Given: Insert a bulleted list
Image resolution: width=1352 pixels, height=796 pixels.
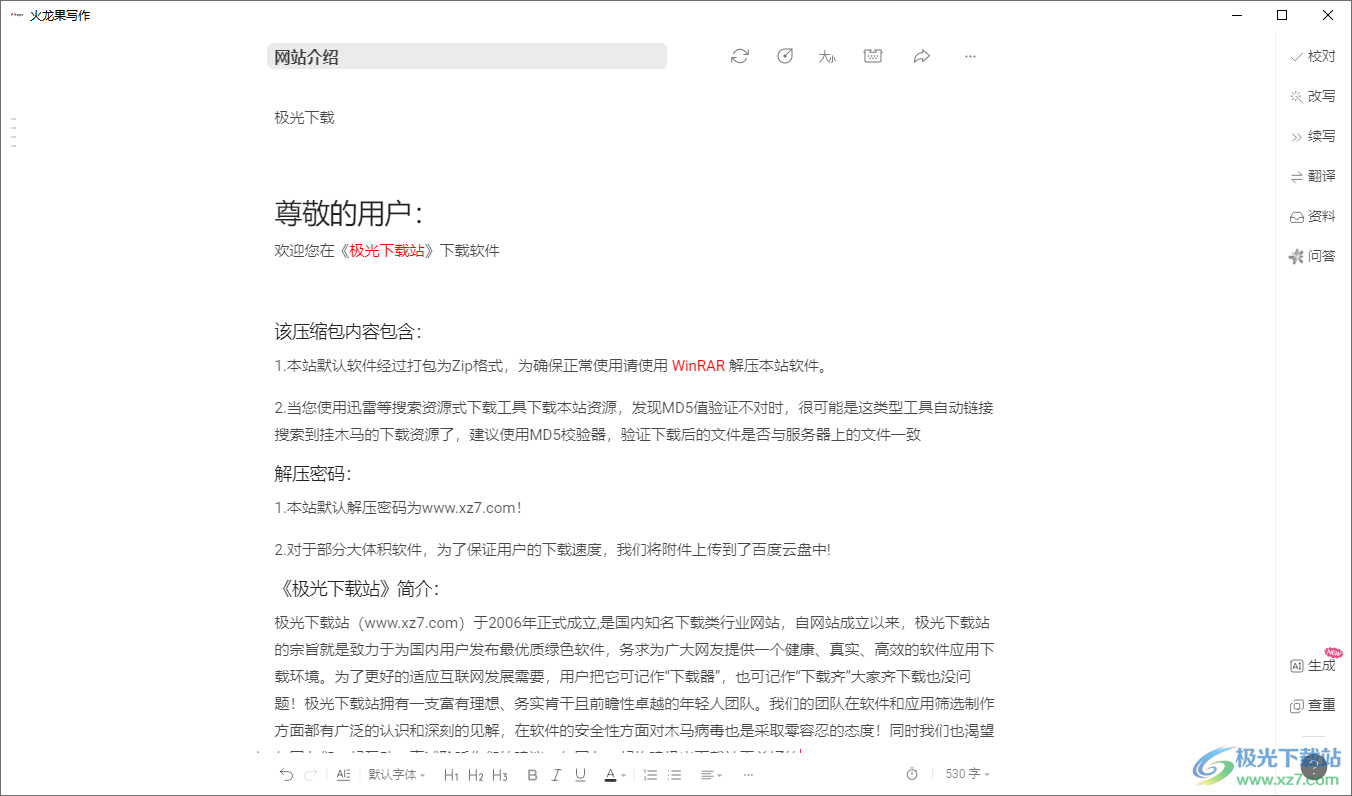Looking at the screenshot, I should tap(674, 775).
